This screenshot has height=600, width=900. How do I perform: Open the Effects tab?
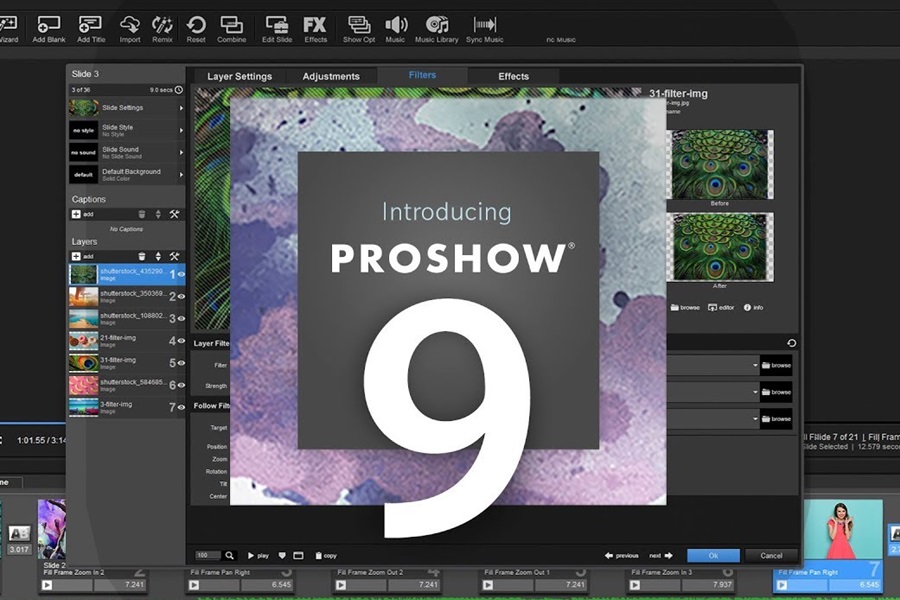pyautogui.click(x=513, y=76)
